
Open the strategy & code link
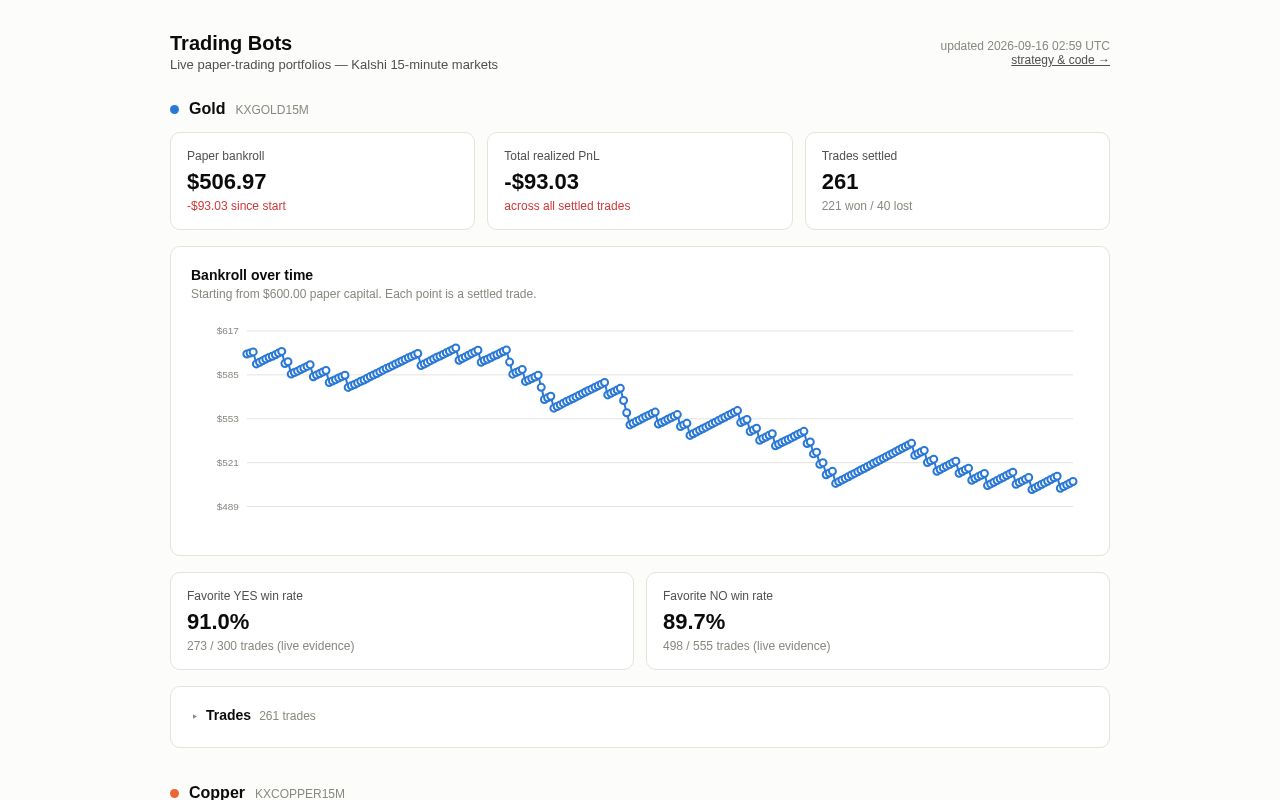[1060, 60]
